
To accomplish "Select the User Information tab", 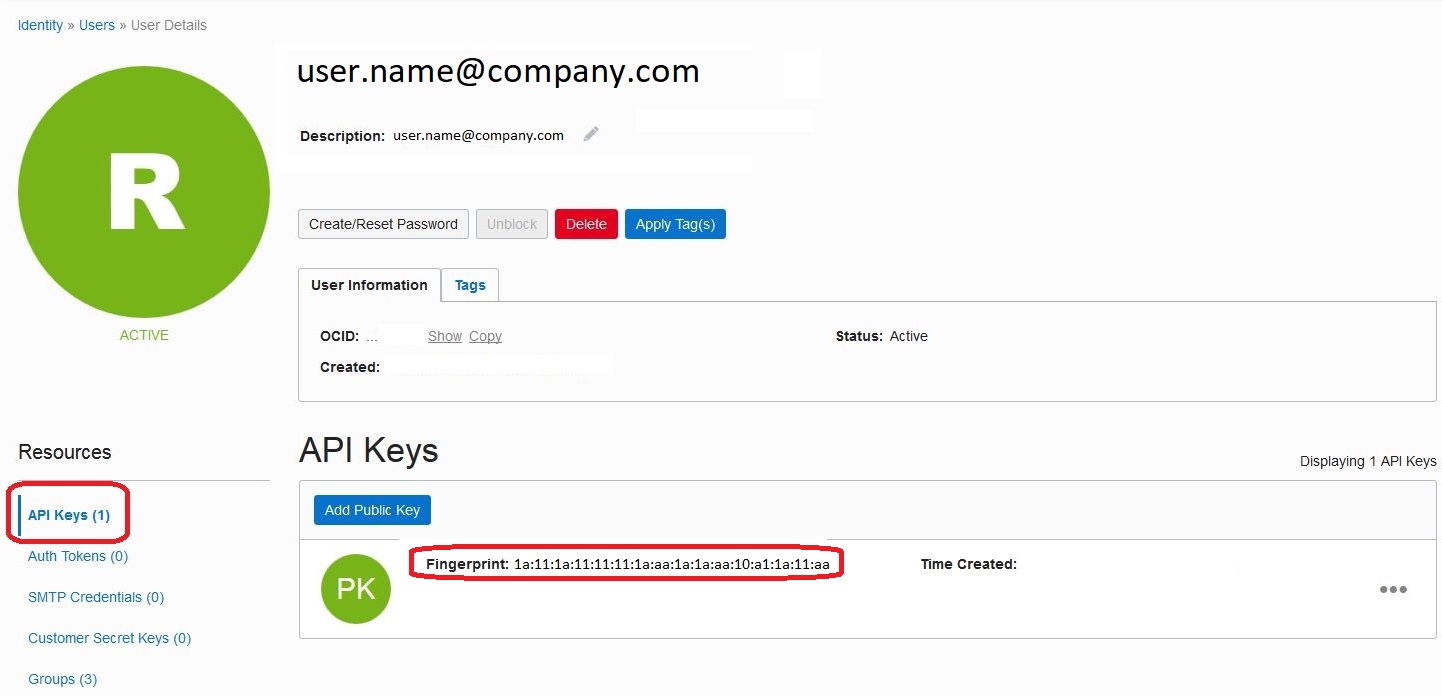I will (368, 285).
